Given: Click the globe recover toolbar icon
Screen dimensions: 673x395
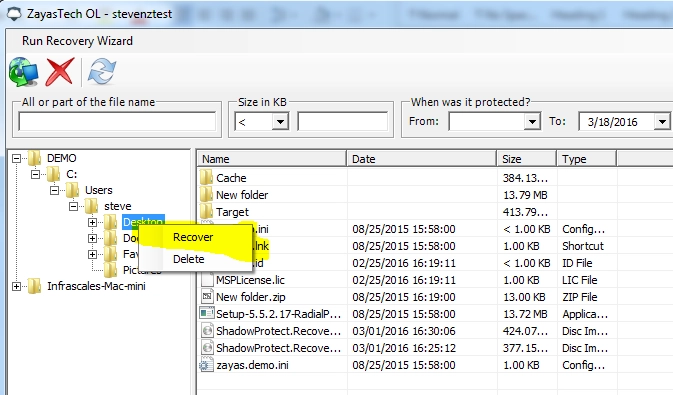Looking at the screenshot, I should click(x=23, y=72).
